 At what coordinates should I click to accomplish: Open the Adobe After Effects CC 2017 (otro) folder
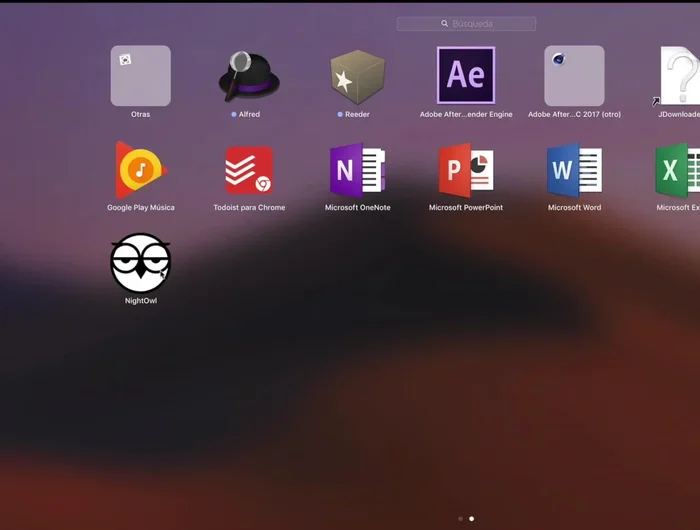click(x=575, y=75)
